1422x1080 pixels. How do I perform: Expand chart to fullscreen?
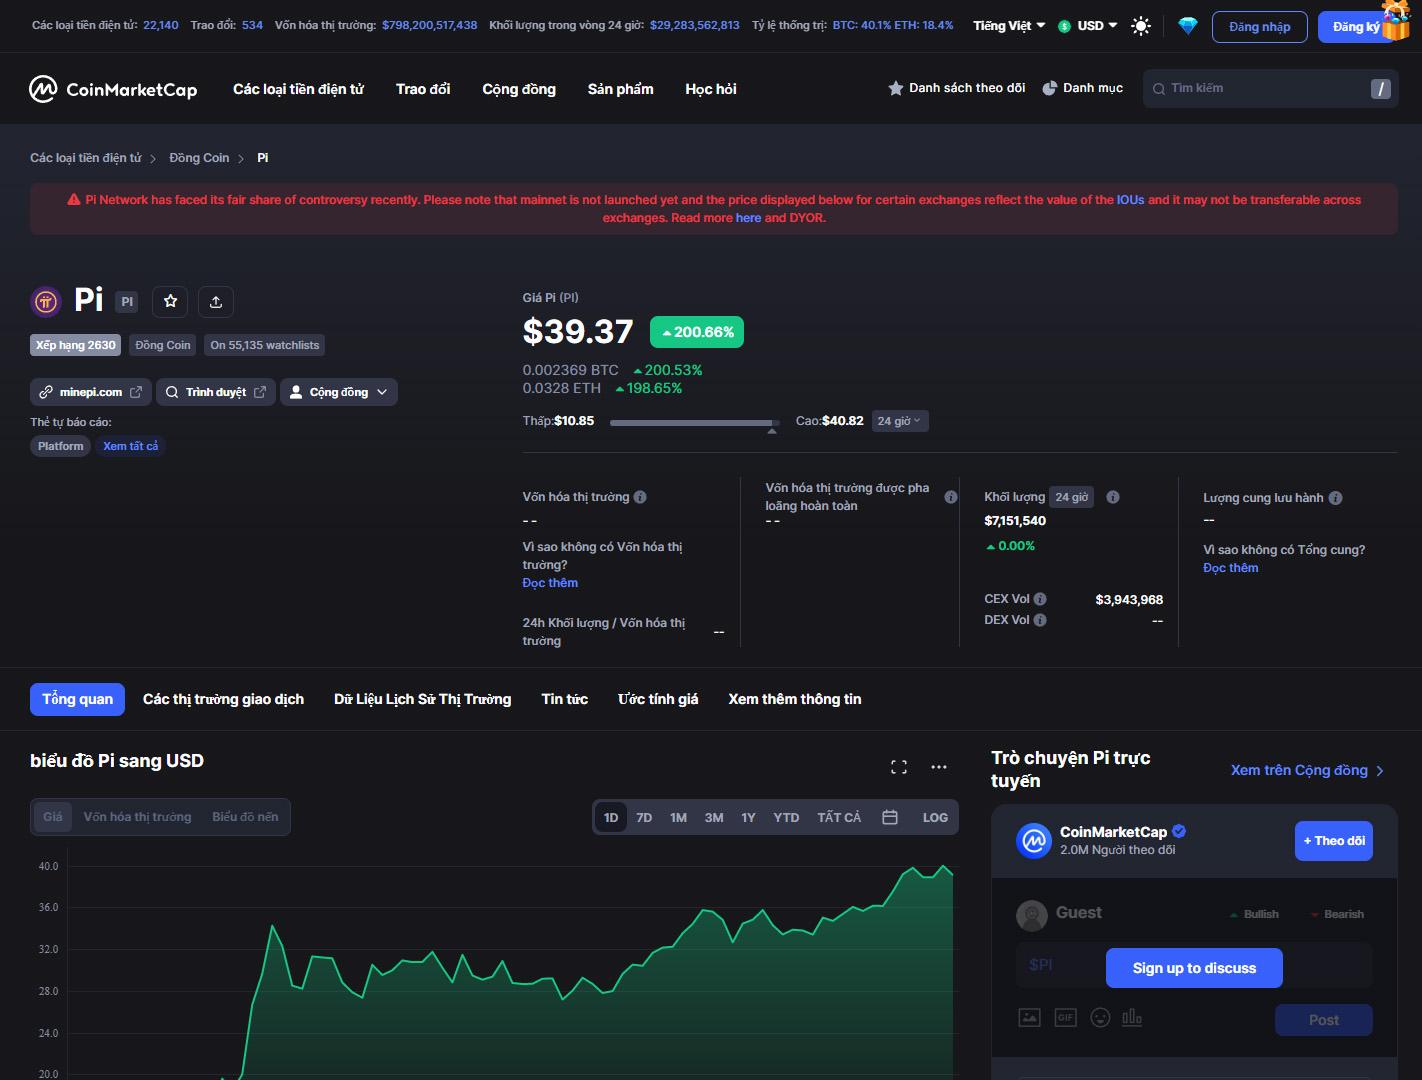899,767
